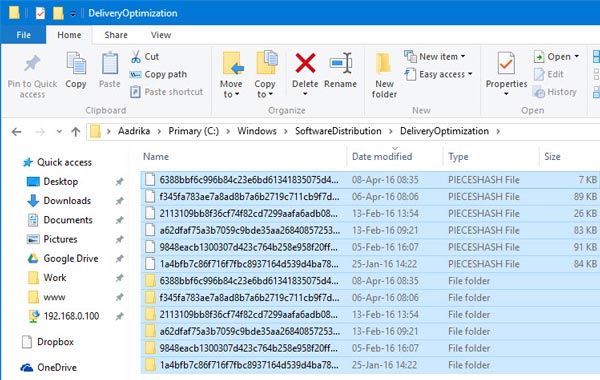Open the Open button dropdown arrow
The image size is (600, 380).
pos(577,57)
